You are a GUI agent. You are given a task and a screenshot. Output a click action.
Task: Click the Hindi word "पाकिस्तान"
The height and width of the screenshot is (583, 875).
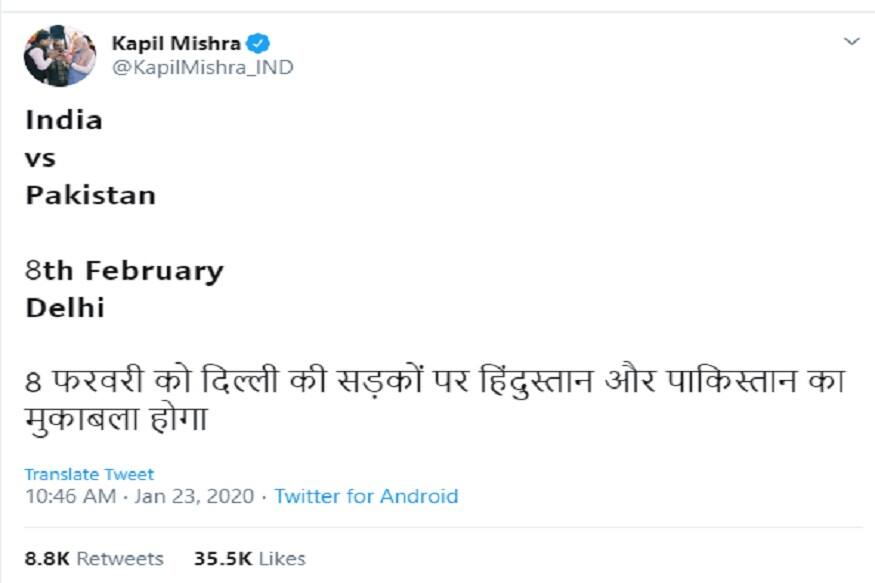pos(745,383)
